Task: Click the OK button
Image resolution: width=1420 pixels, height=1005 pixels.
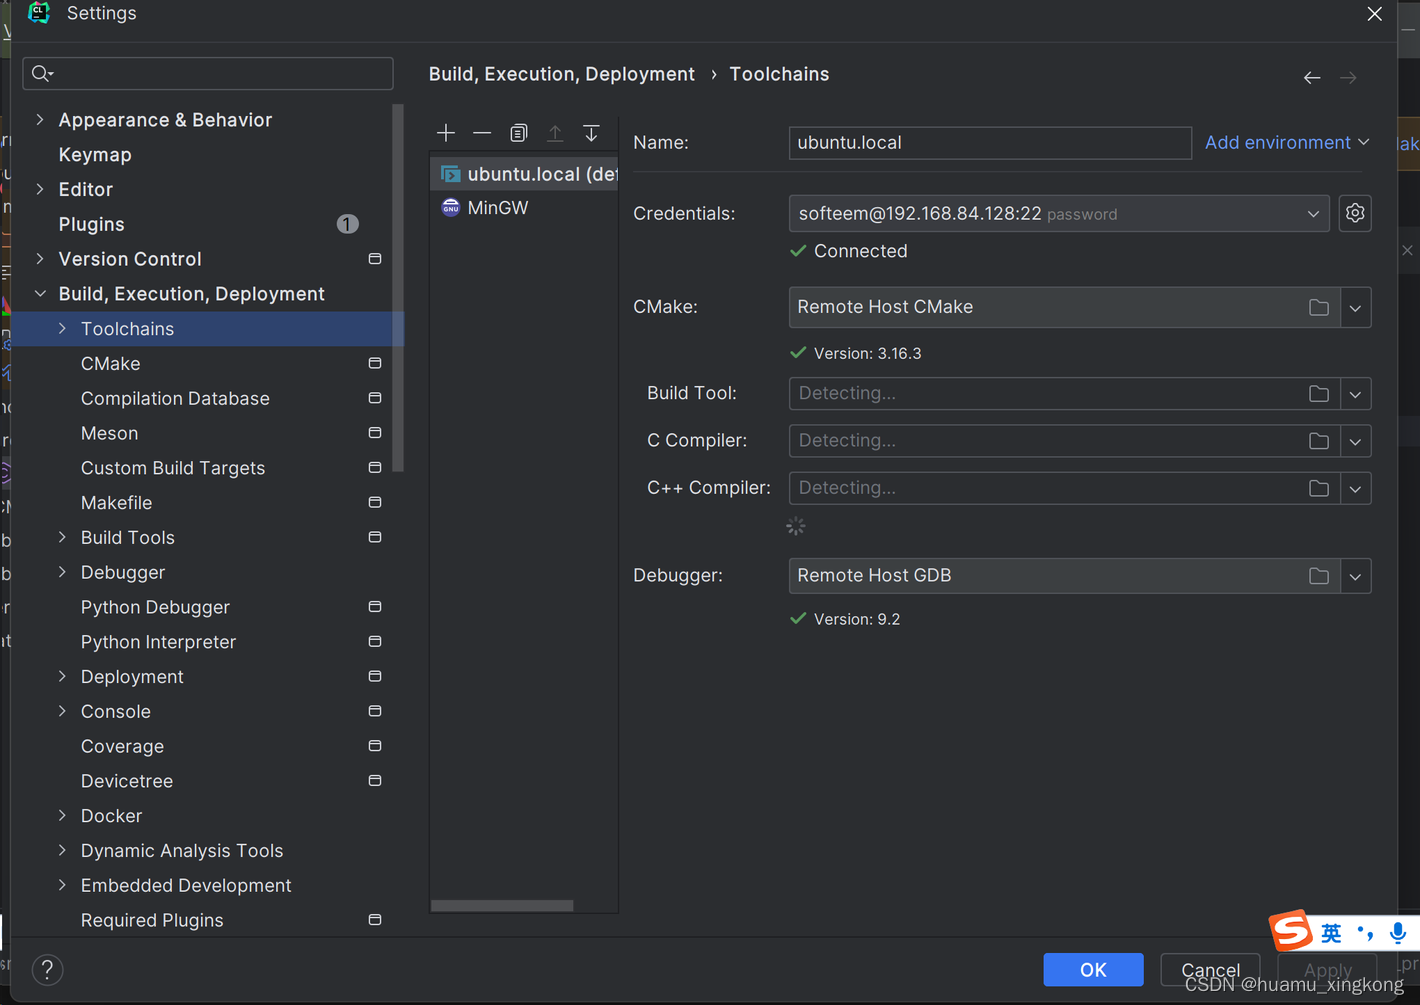Action: [x=1093, y=970]
